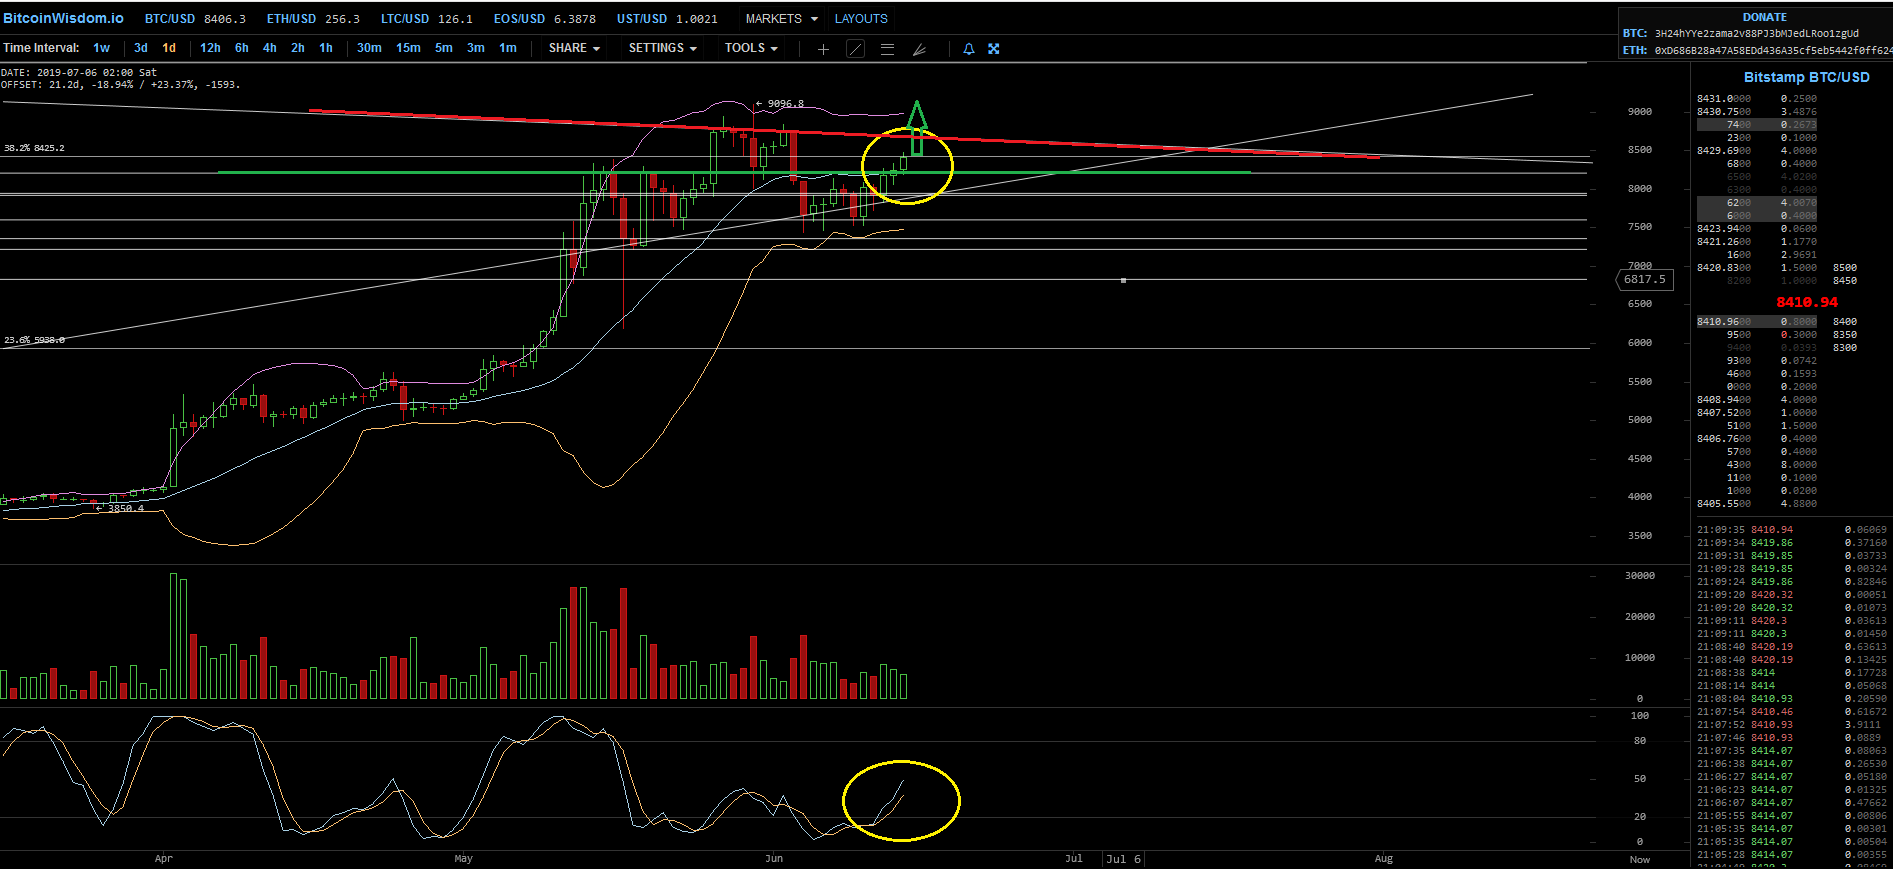
Task: Open the LAYOUTS menu
Action: click(861, 19)
